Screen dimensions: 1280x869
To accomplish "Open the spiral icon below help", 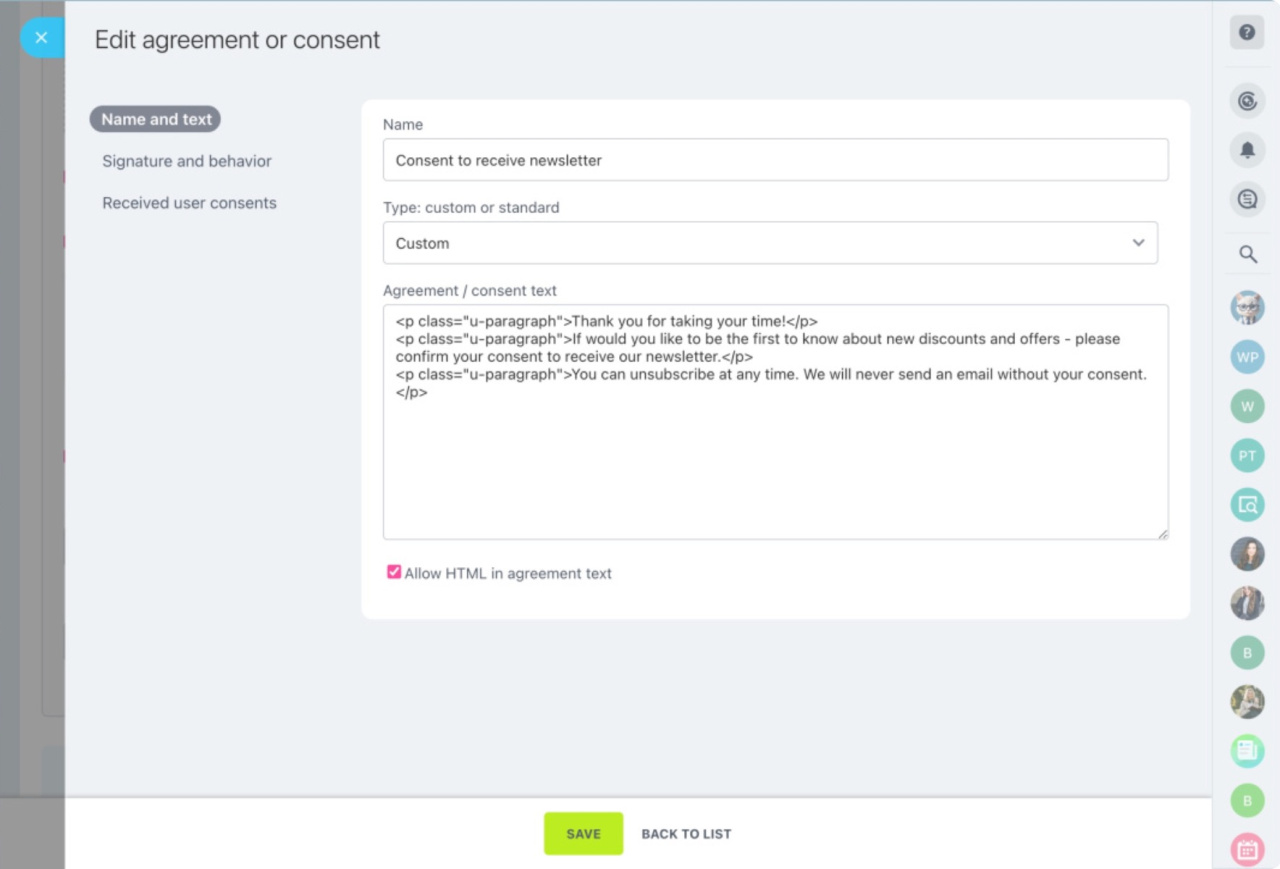I will pos(1247,100).
